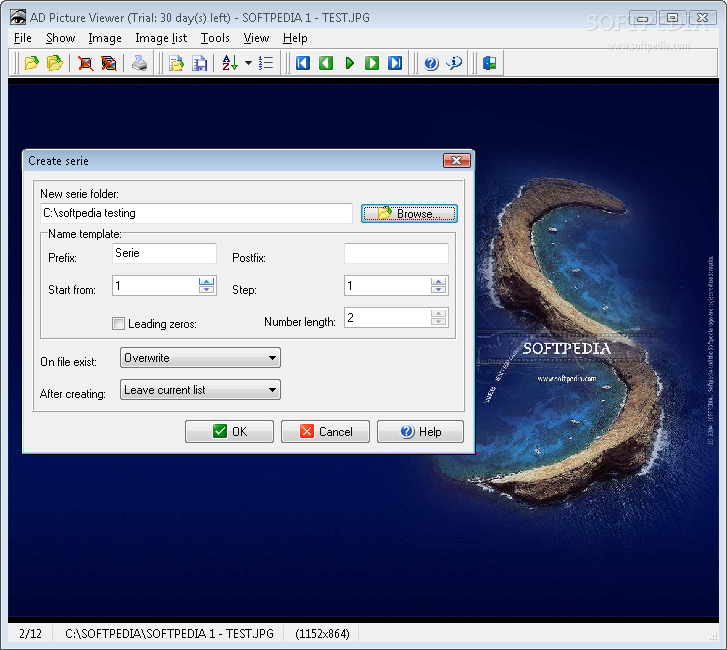Screen dimensions: 727x650
Task: Jump to the last image
Action: pos(395,63)
